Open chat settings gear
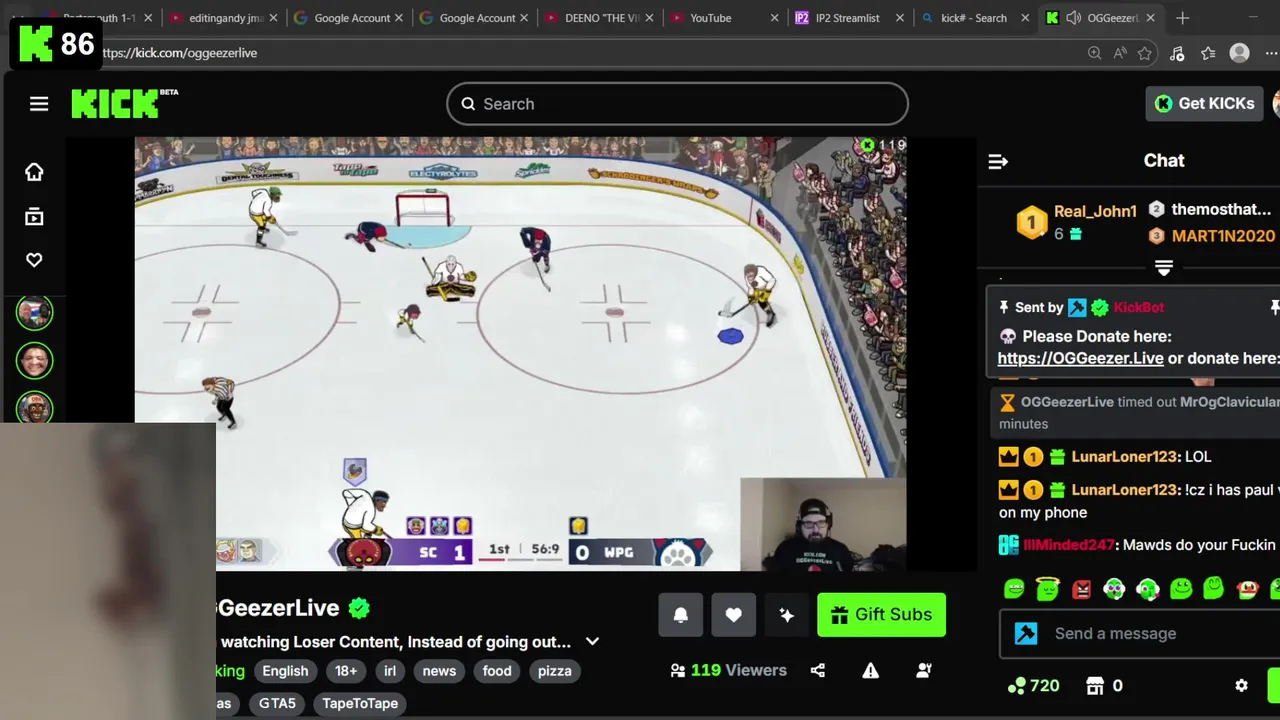1280x720 pixels. pyautogui.click(x=1241, y=686)
